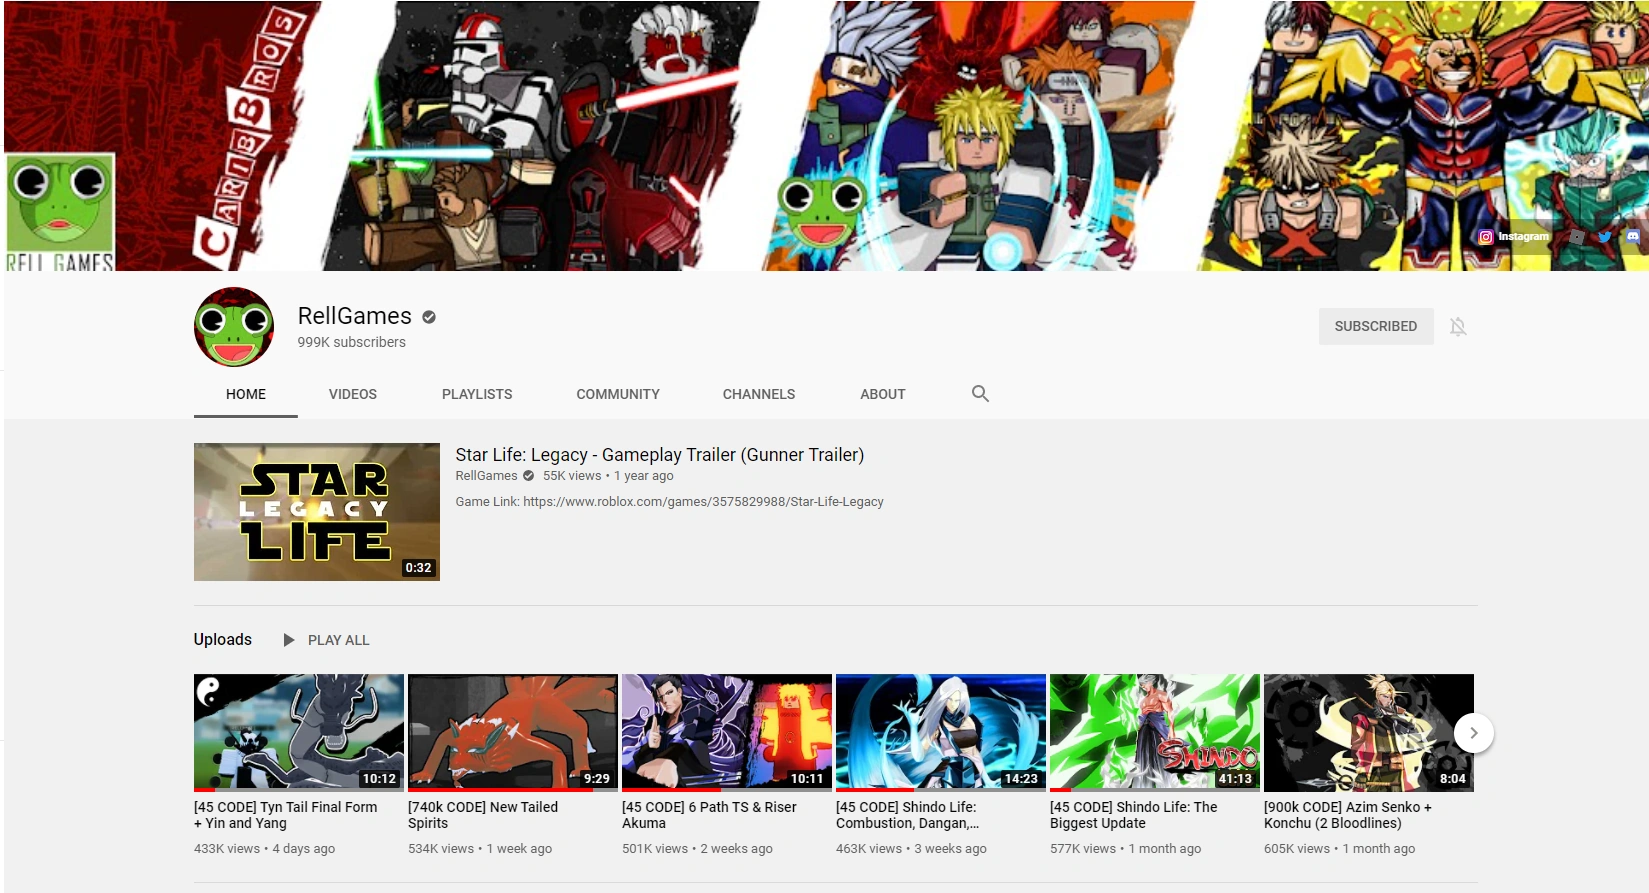Click the '501K views • 2 weeks ago' text
The width and height of the screenshot is (1649, 893).
click(698, 849)
